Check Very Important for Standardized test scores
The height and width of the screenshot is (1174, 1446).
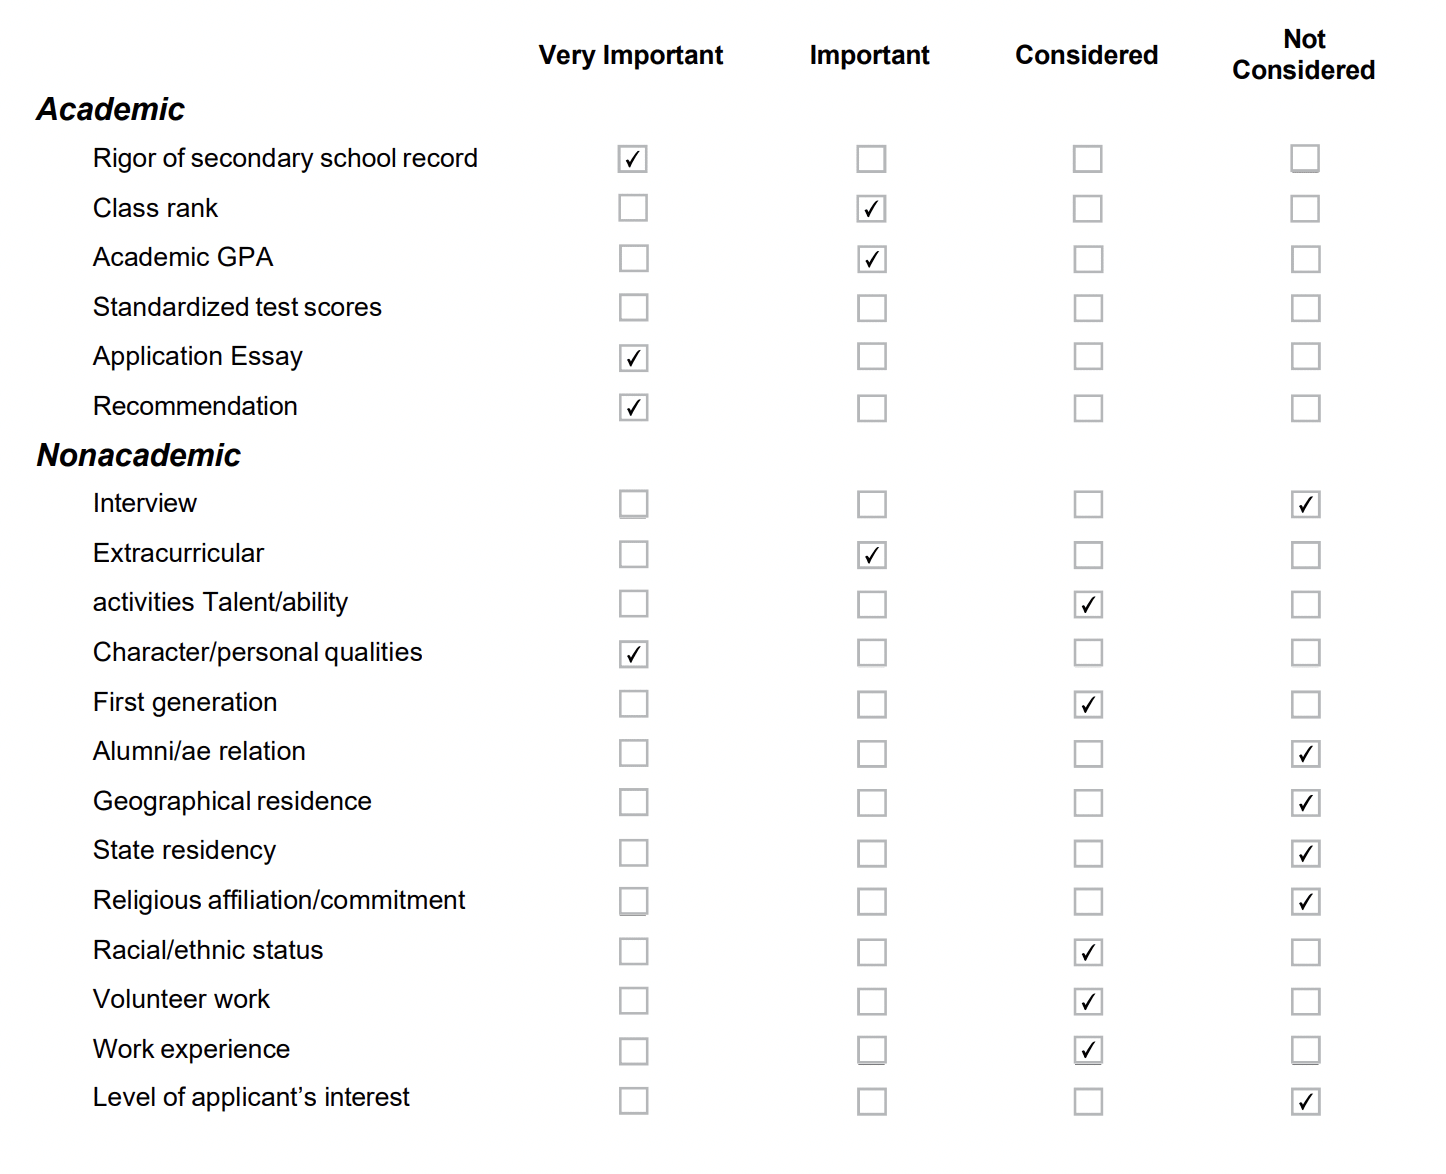[633, 307]
